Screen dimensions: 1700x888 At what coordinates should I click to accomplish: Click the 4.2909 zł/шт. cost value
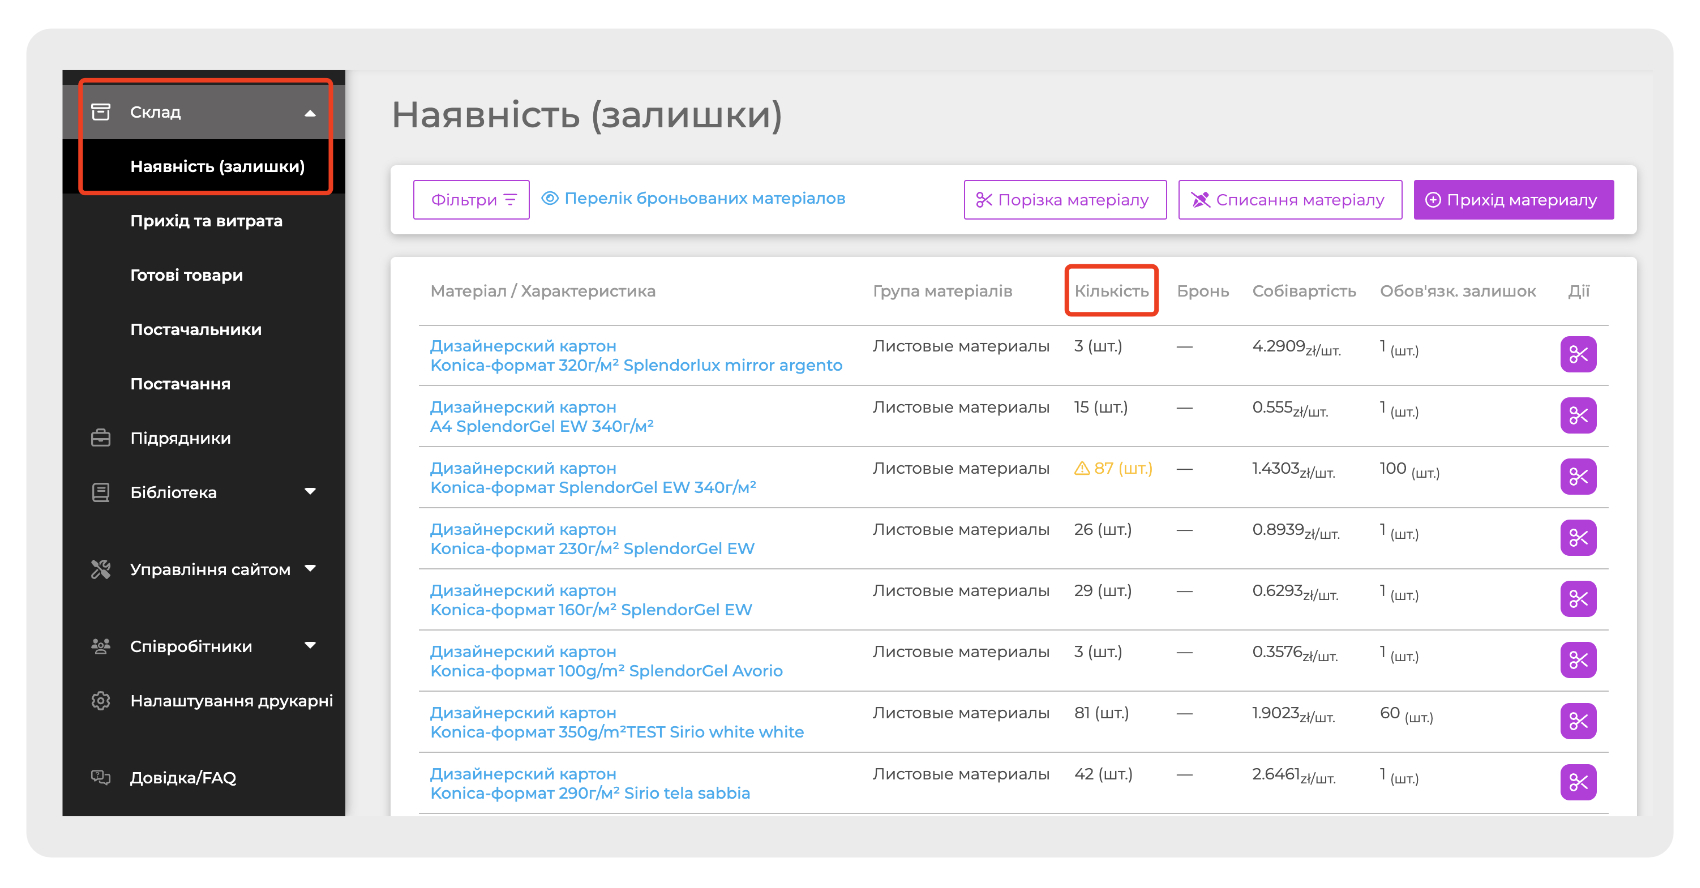point(1296,347)
